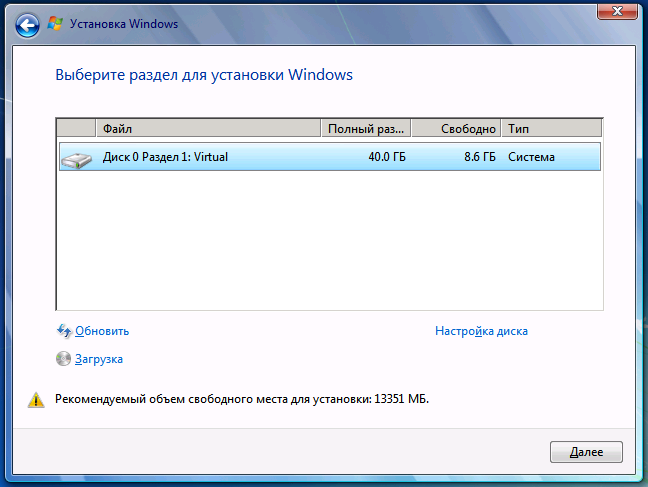Refresh the partition list via Обновить link
This screenshot has height=487, width=648.
[102, 331]
